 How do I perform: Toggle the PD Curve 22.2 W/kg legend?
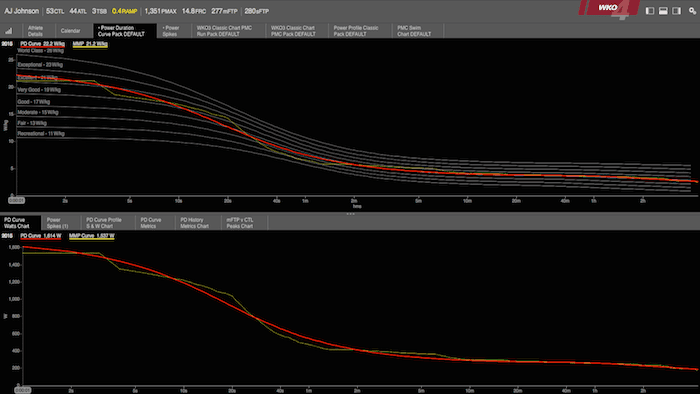coord(42,44)
